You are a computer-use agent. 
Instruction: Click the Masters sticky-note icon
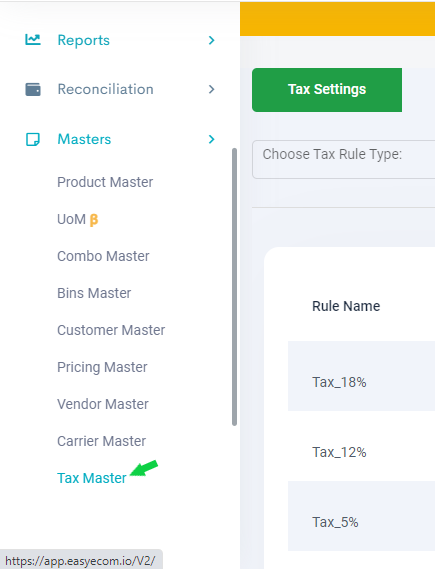pyautogui.click(x=33, y=139)
